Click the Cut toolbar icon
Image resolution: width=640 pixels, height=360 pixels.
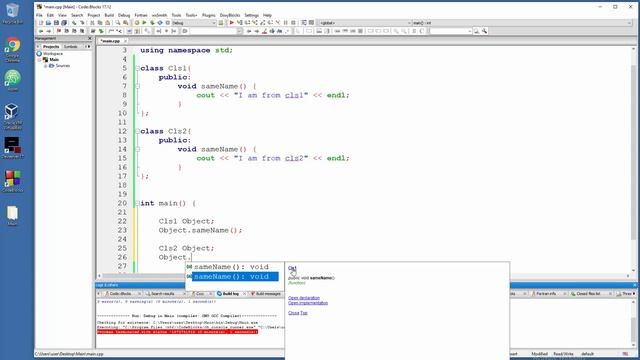(92, 23)
